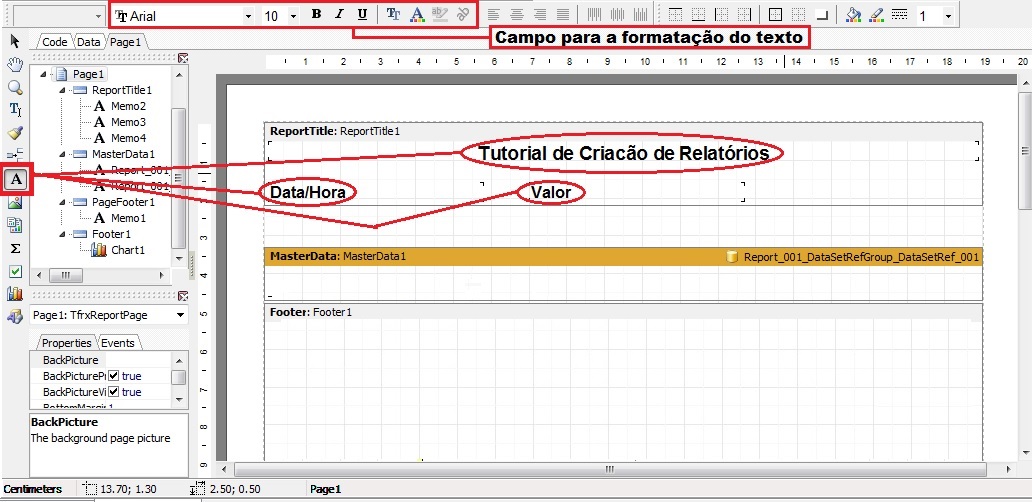Select the Subreport object tool

tap(15, 226)
